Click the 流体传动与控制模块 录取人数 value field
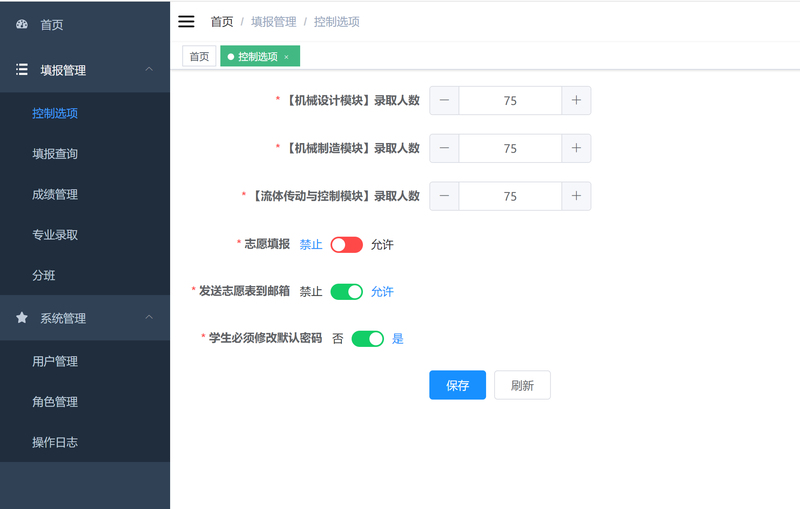The width and height of the screenshot is (800, 509). click(510, 196)
